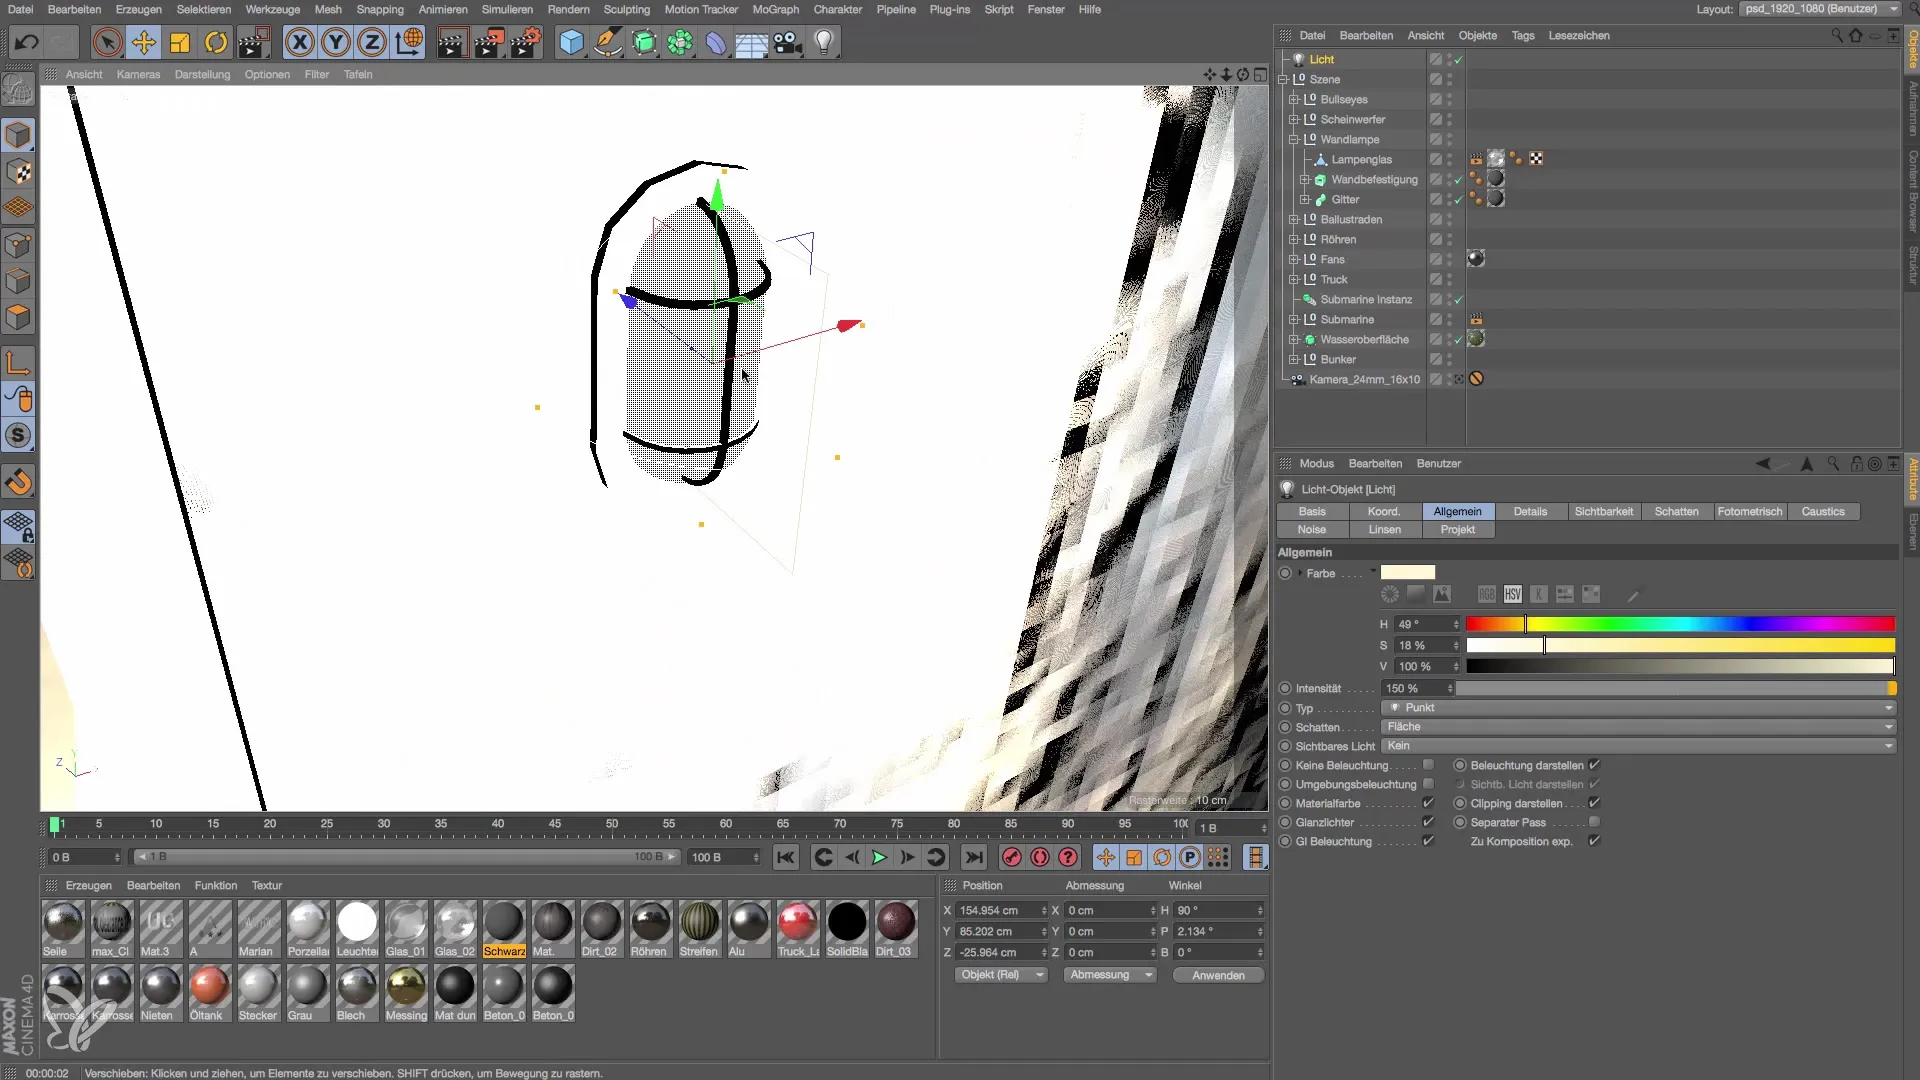
Task: Open viewport Kameras menu
Action: coord(138,74)
